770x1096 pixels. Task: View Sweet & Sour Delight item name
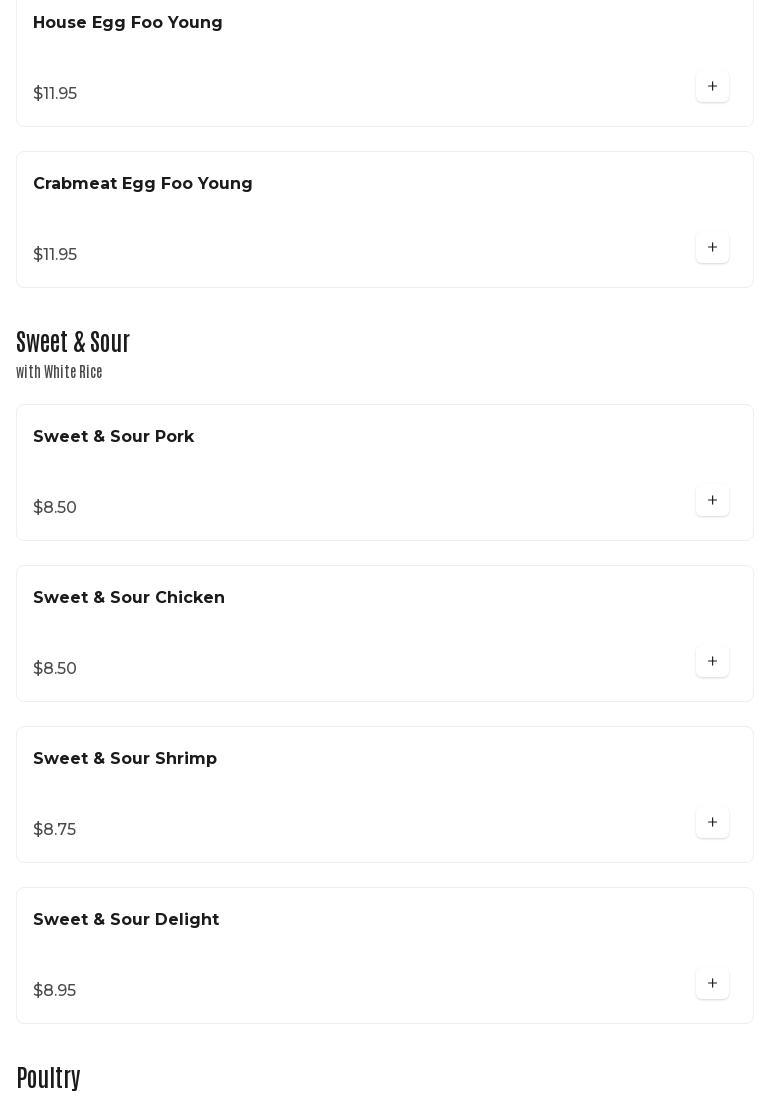[126, 920]
